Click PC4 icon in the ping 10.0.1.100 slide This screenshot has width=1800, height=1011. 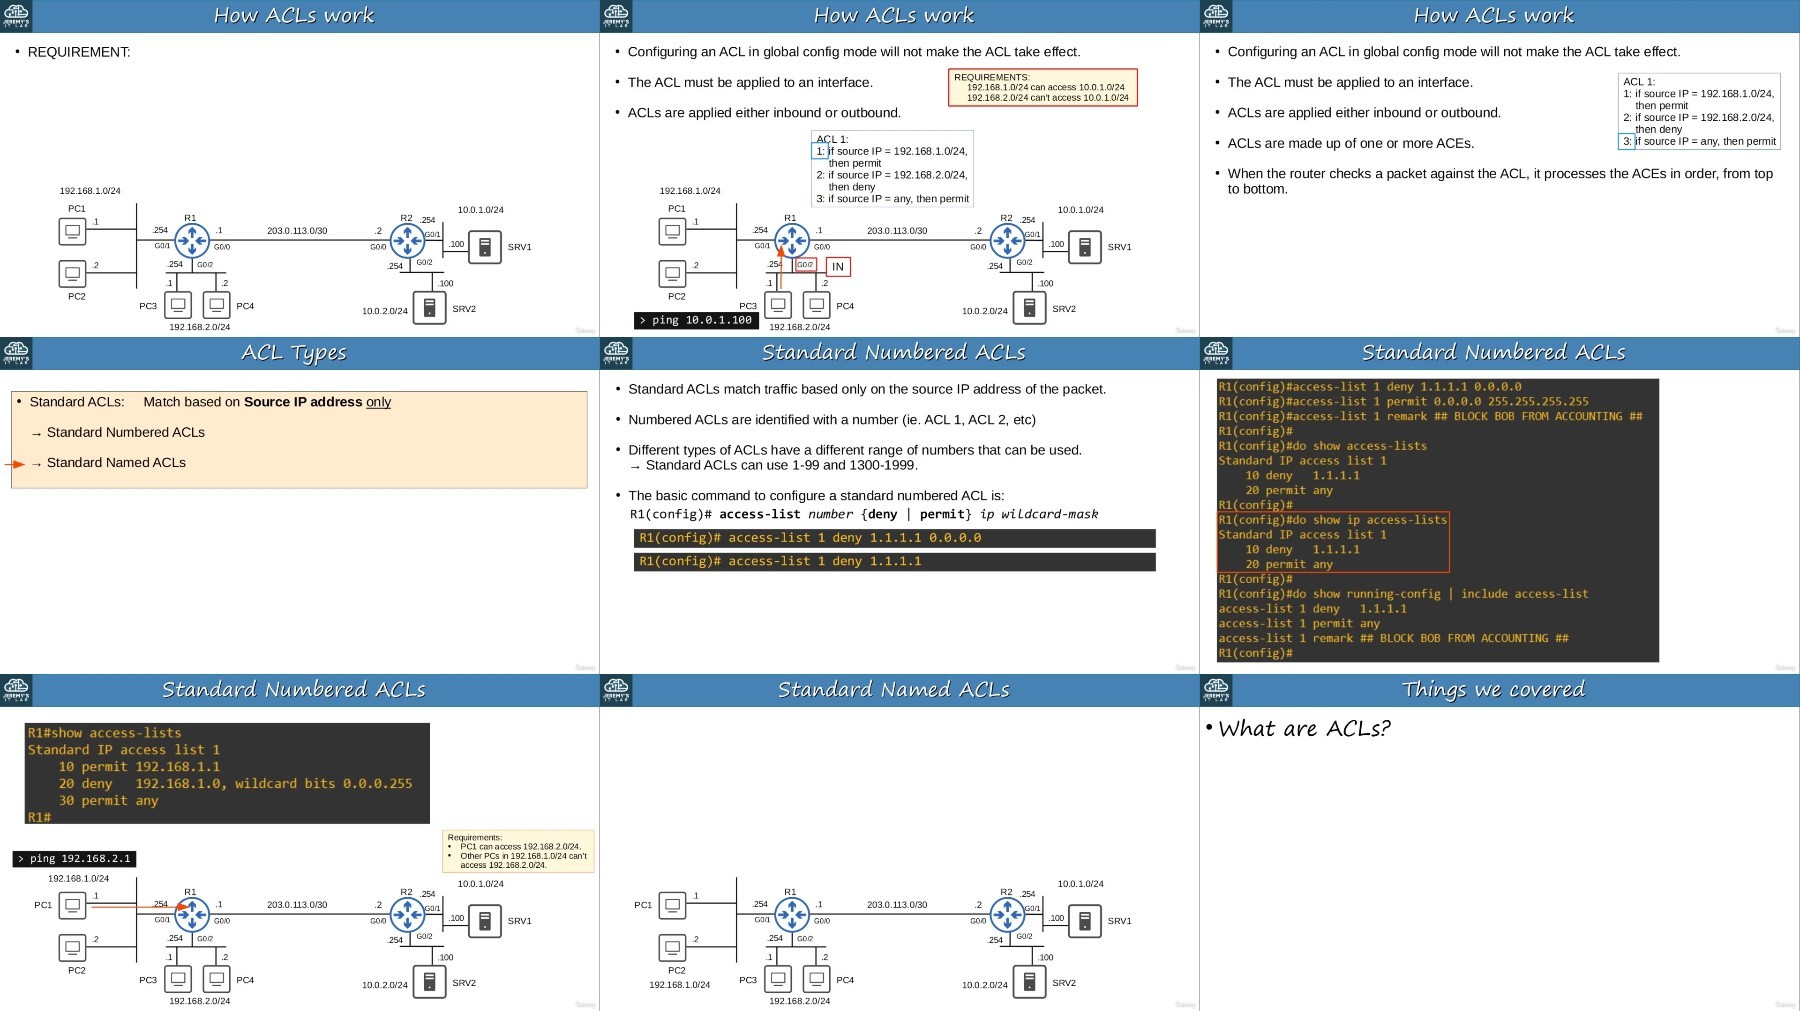pos(817,305)
